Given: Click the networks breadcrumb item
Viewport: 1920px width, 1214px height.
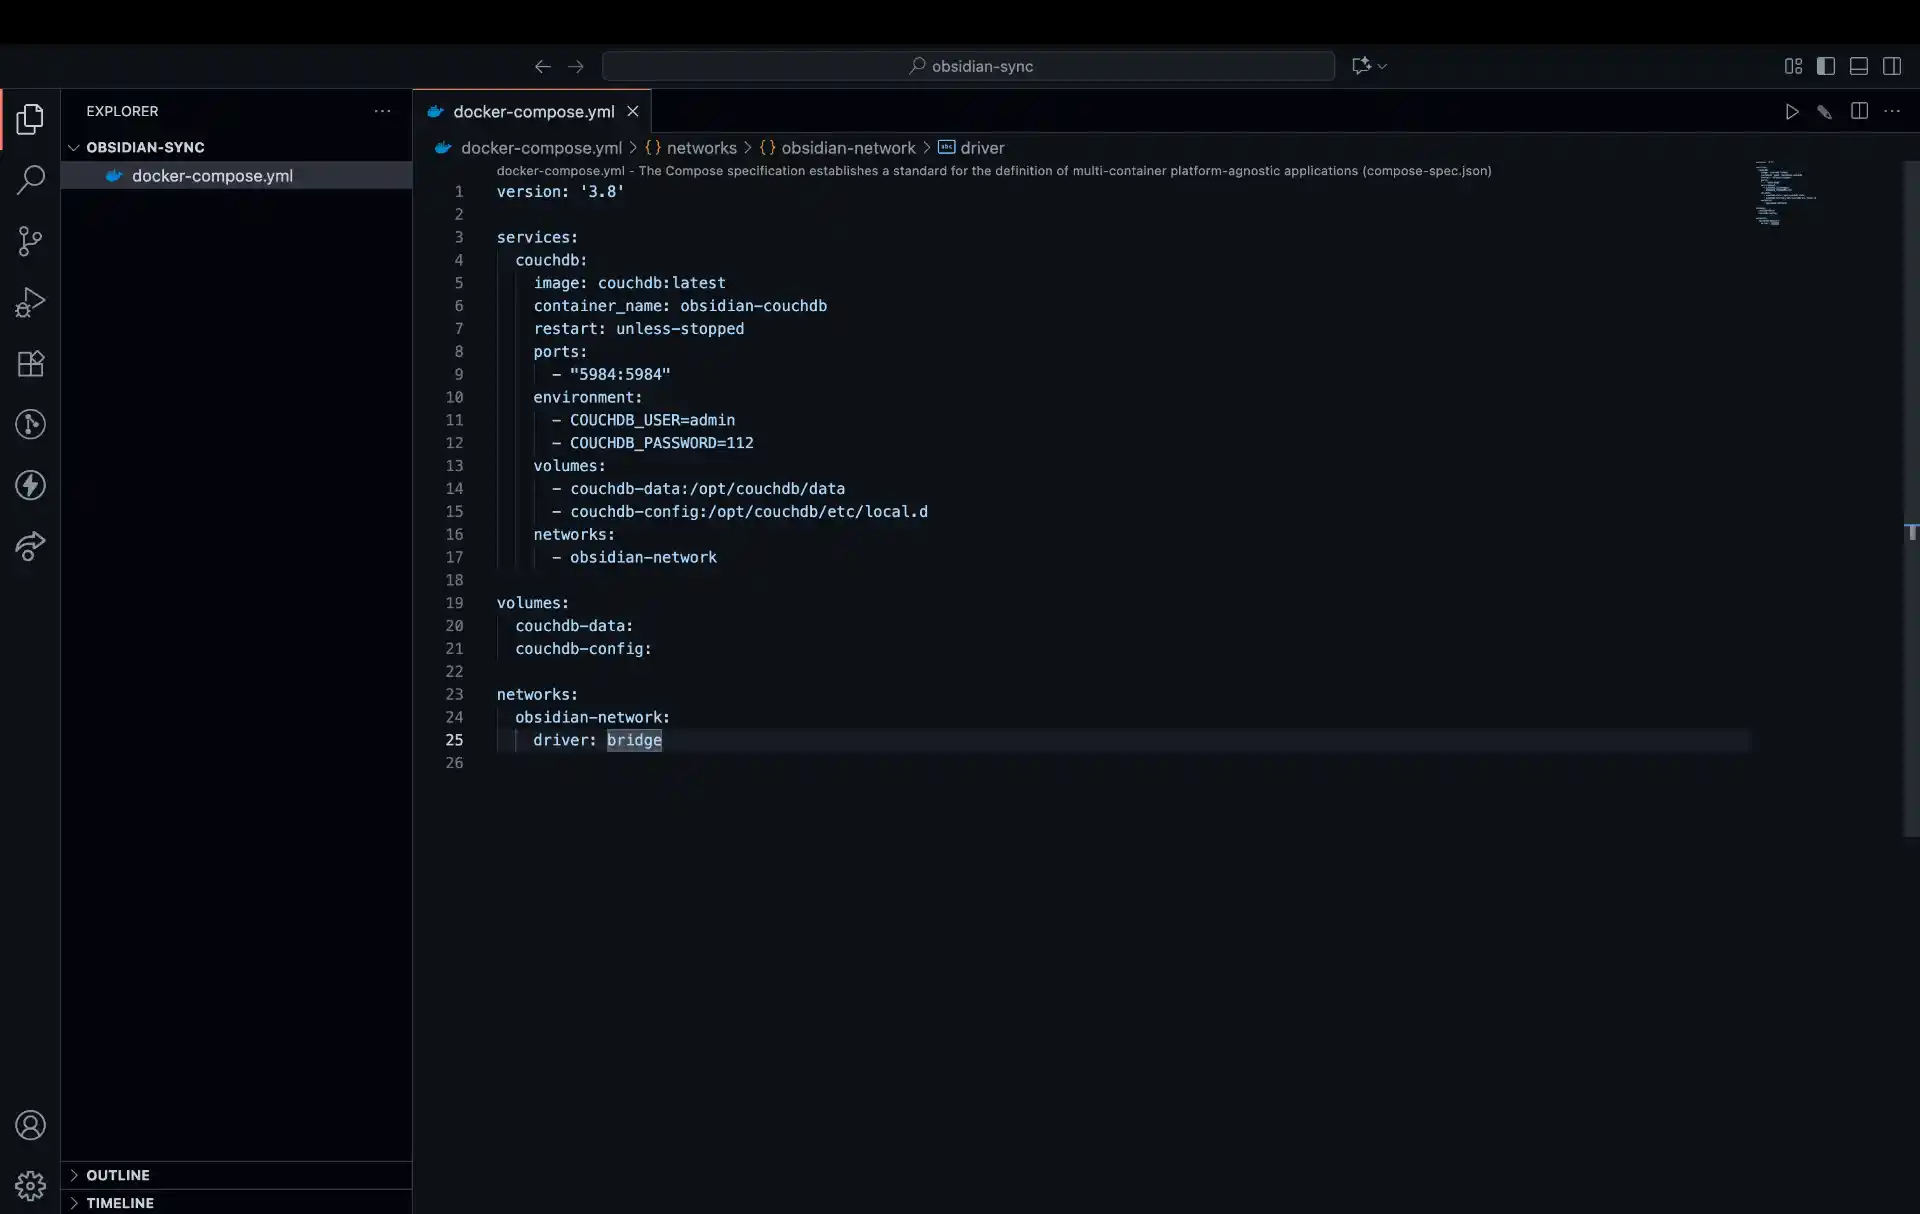Looking at the screenshot, I should [701, 148].
